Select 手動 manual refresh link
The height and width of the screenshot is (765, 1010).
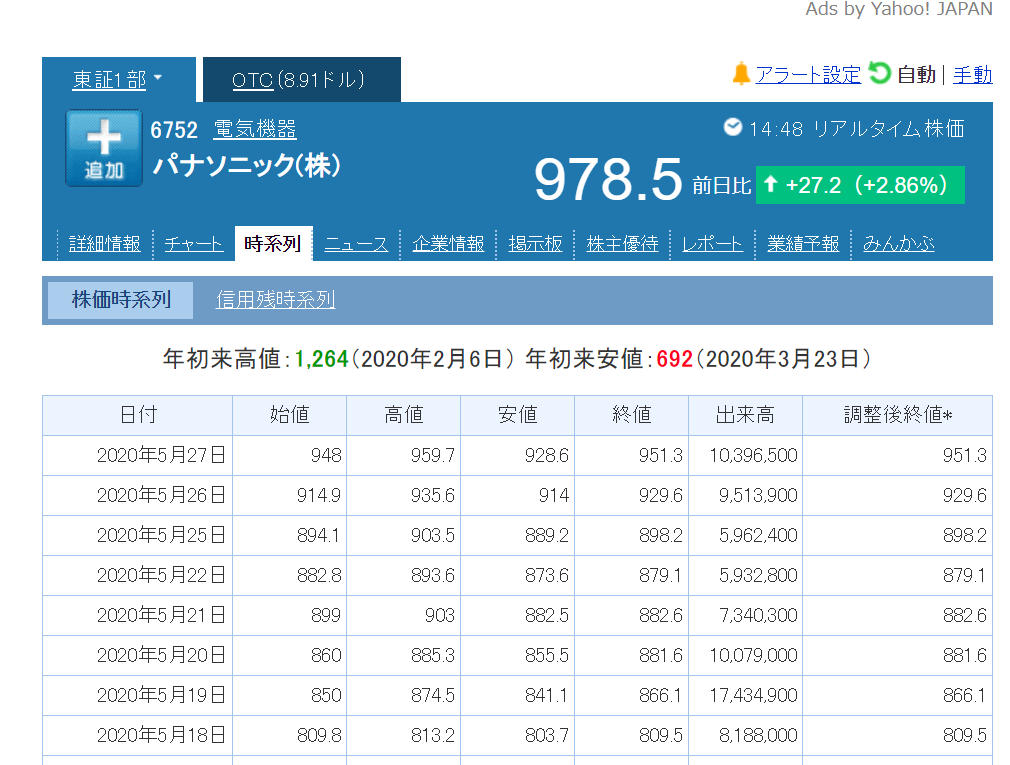(x=973, y=75)
